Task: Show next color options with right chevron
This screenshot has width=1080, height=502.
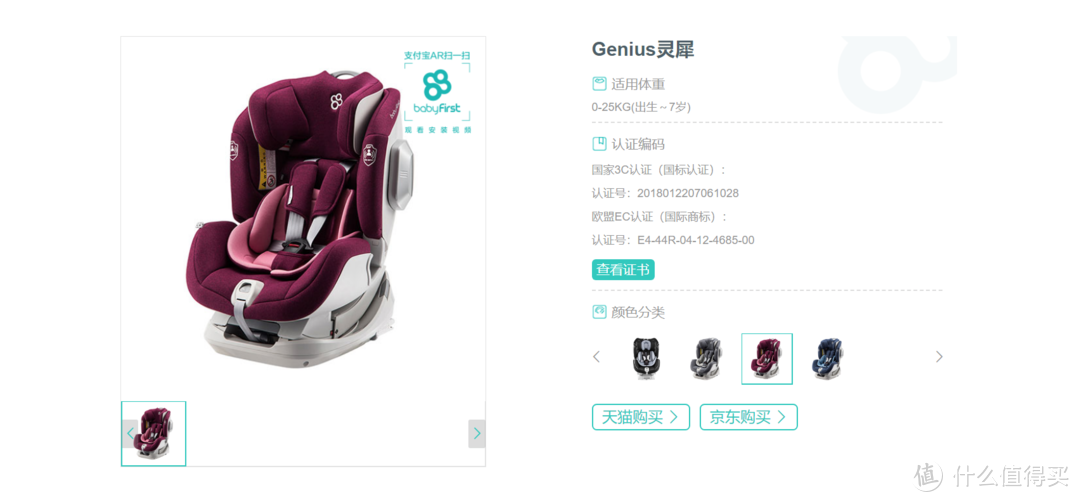Action: click(x=939, y=357)
